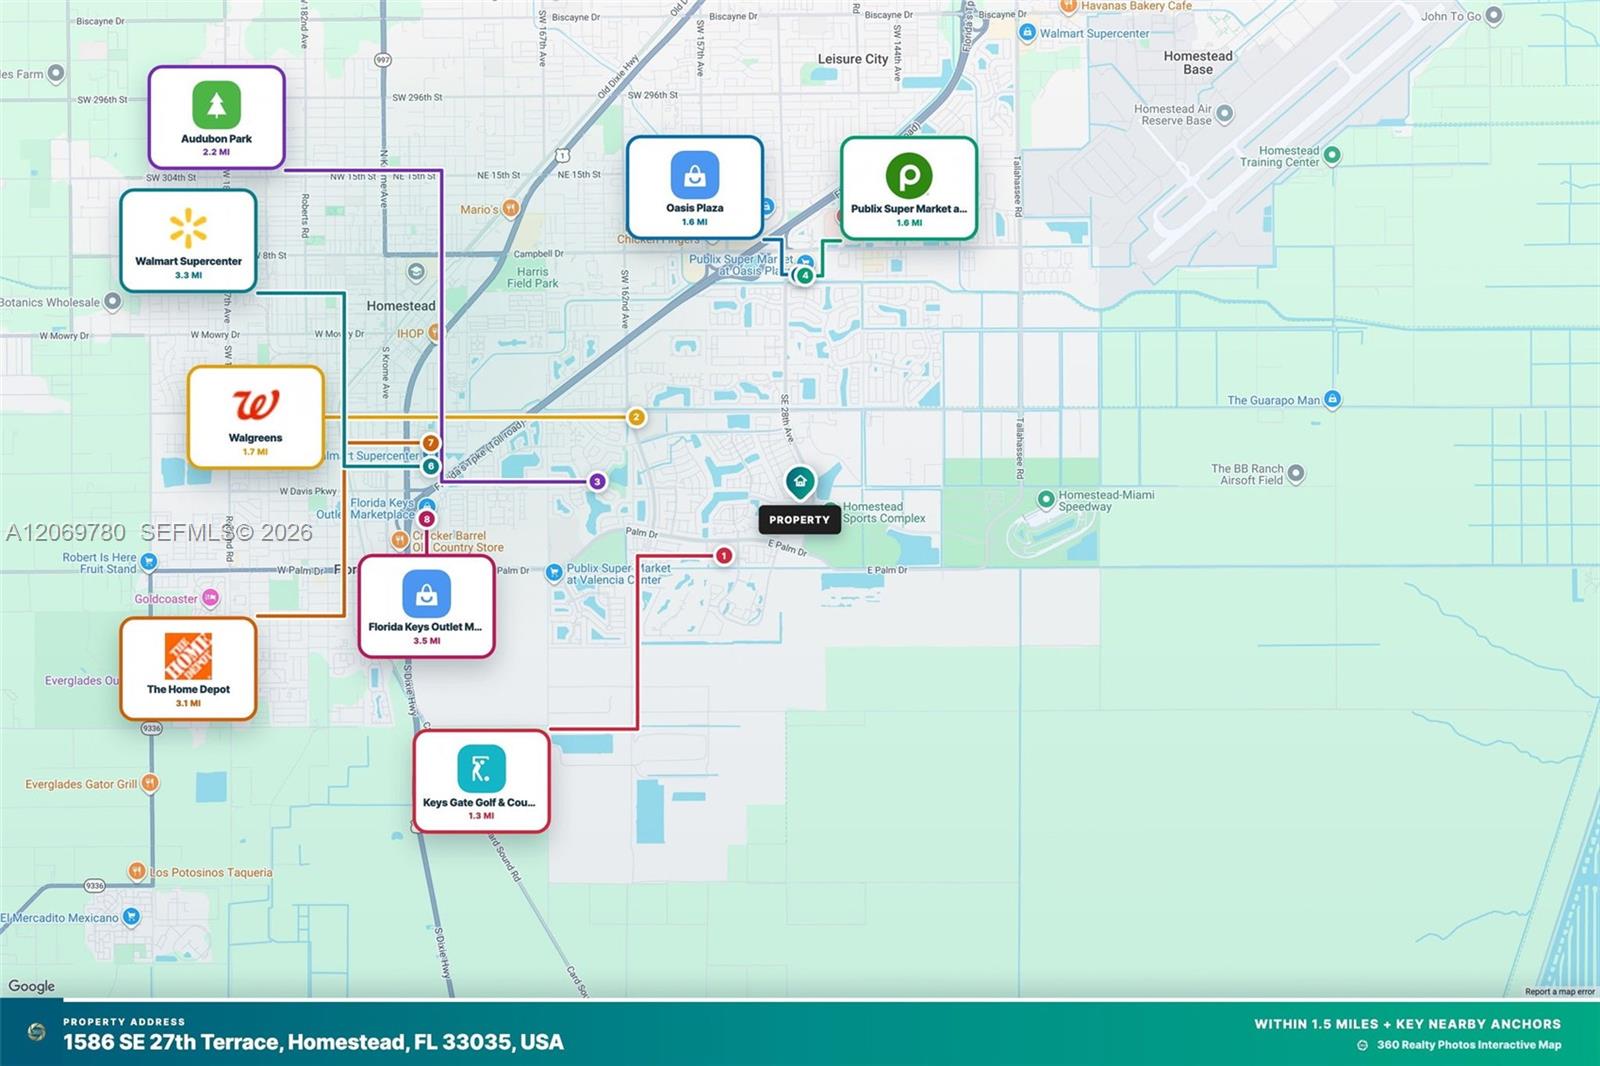Click the Homestead Training Center pin
This screenshot has height=1066, width=1600.
[1332, 156]
